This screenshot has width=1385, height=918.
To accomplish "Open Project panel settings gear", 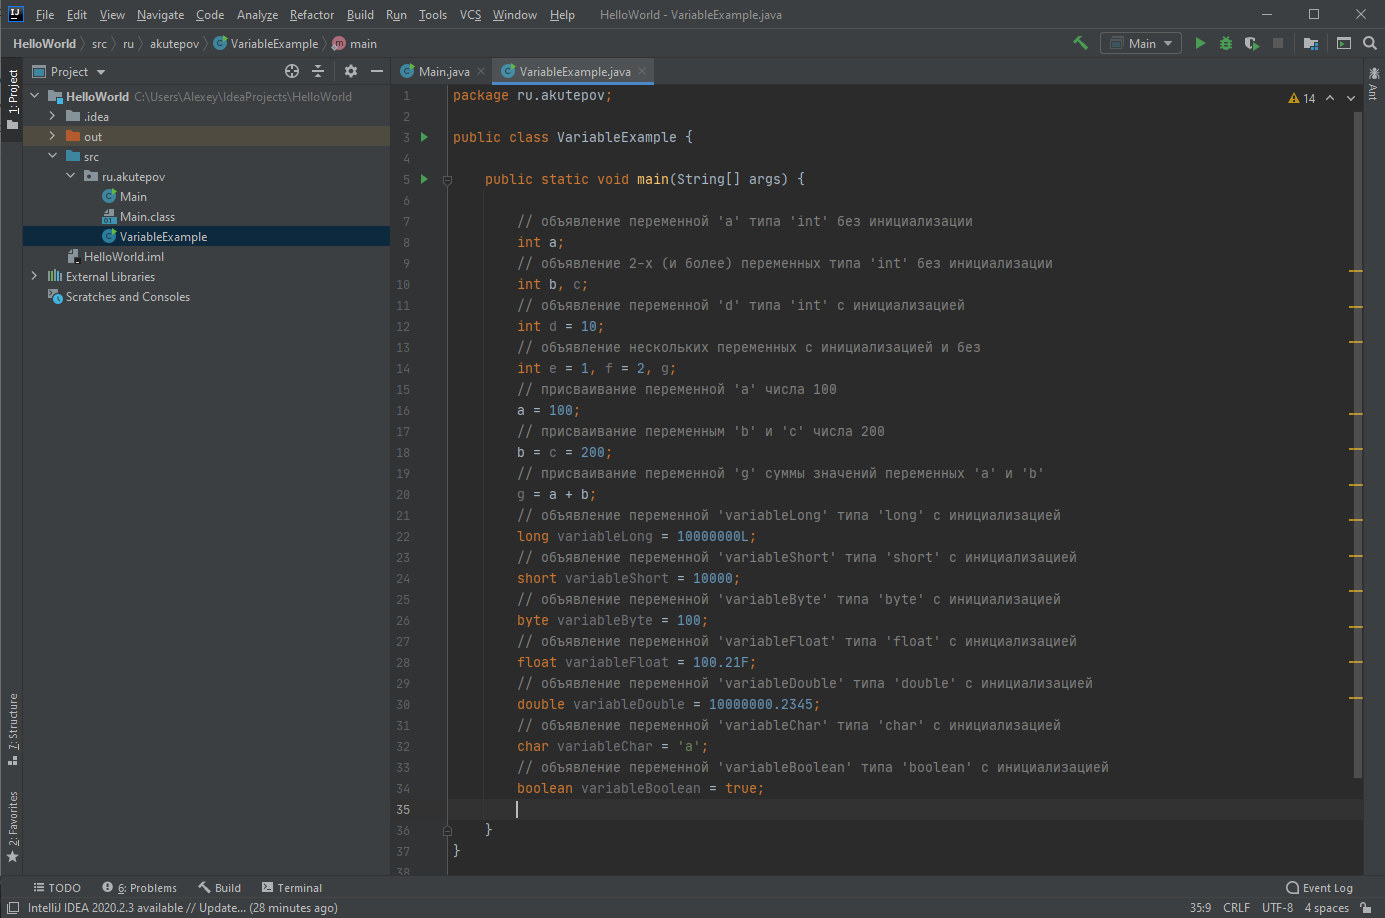I will (x=350, y=71).
